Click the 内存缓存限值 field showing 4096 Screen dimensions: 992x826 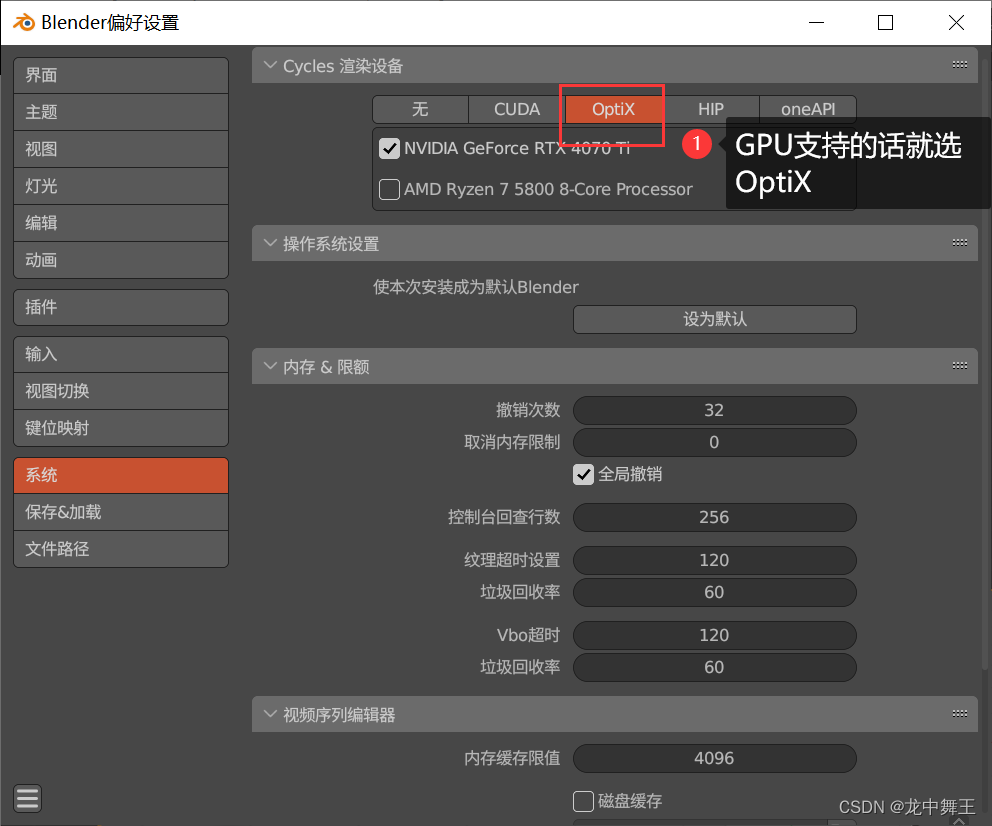[714, 758]
